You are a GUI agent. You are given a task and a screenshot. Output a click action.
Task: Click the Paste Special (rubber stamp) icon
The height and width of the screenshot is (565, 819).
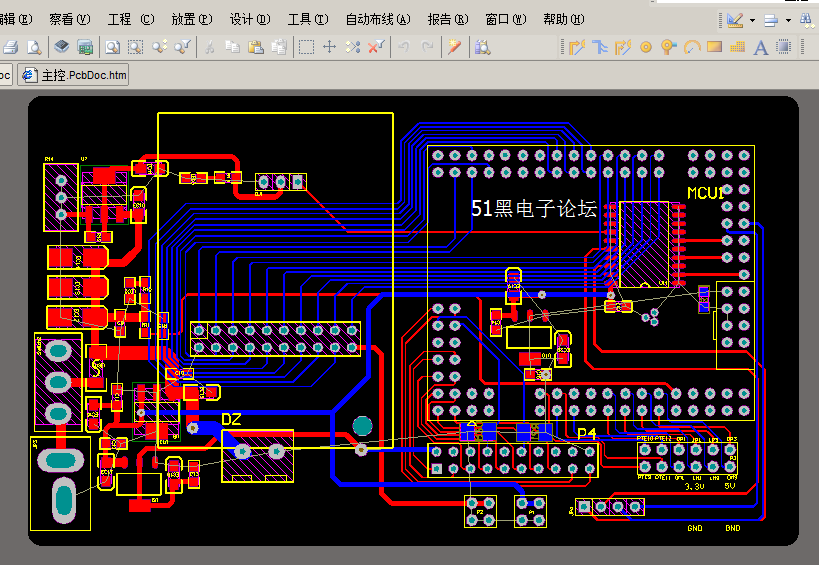tap(279, 47)
